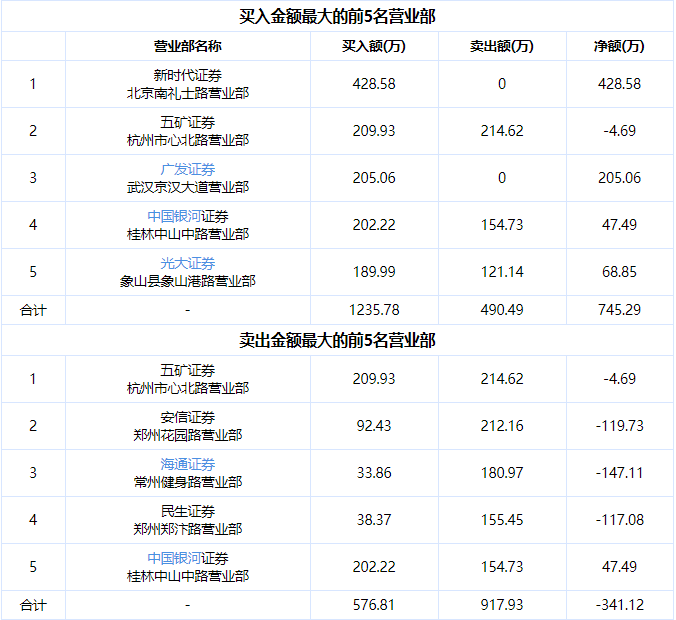
Task: Click 五矿证券 in the sell-side table
Action: (188, 370)
